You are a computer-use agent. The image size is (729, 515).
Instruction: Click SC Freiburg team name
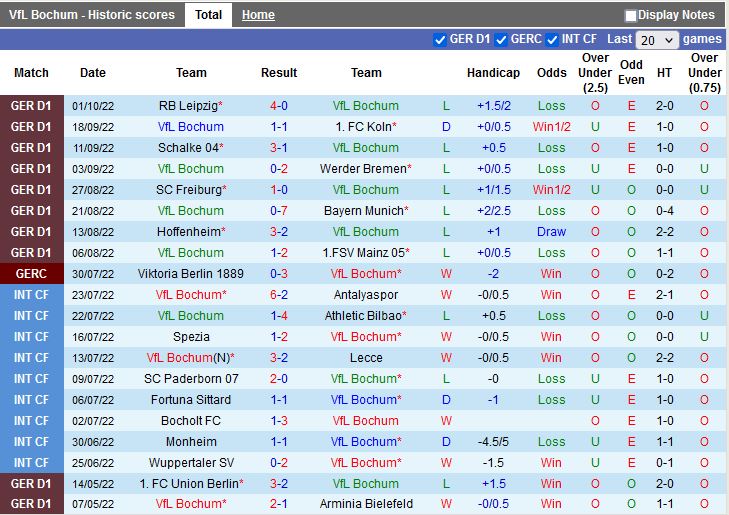pyautogui.click(x=189, y=190)
